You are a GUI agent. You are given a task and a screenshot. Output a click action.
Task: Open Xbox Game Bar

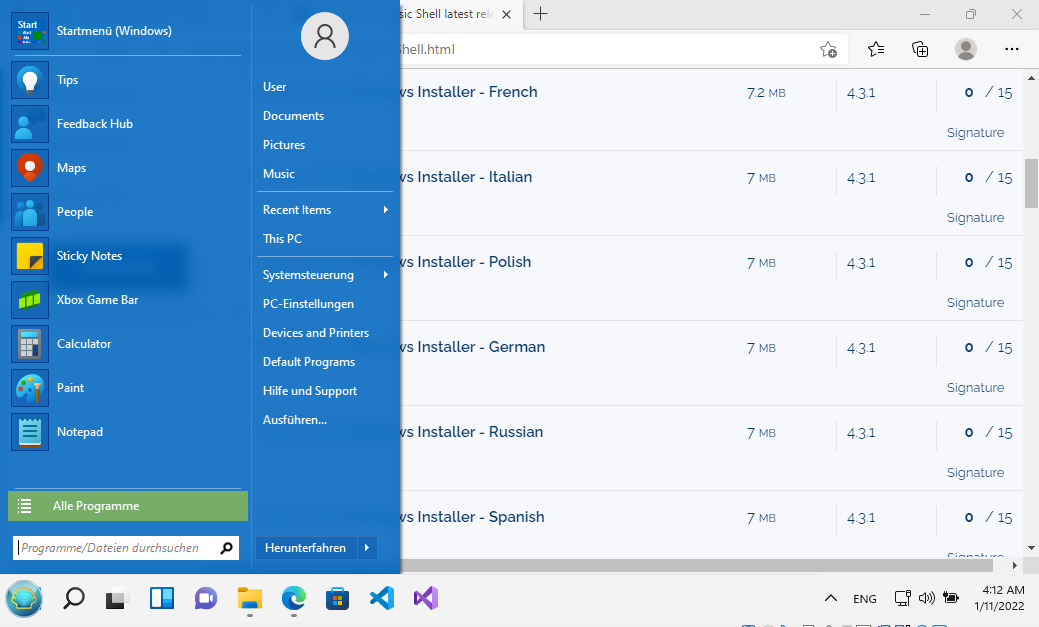[x=126, y=300]
